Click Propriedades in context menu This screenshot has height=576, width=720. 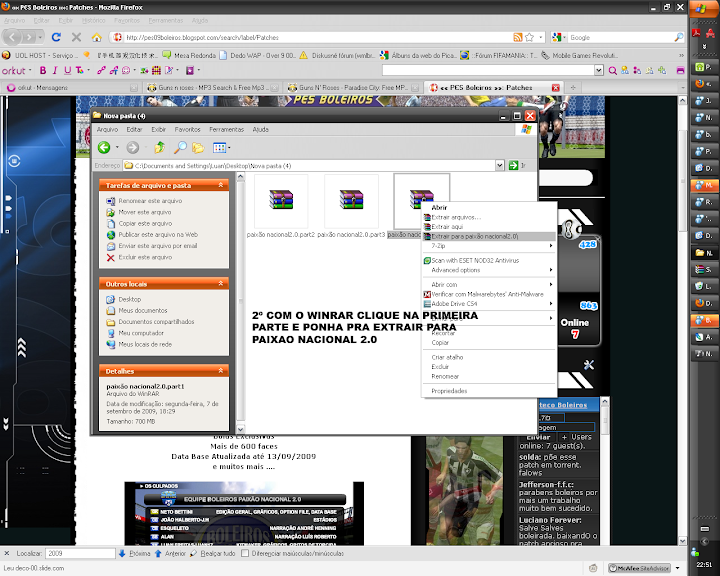tap(489, 391)
